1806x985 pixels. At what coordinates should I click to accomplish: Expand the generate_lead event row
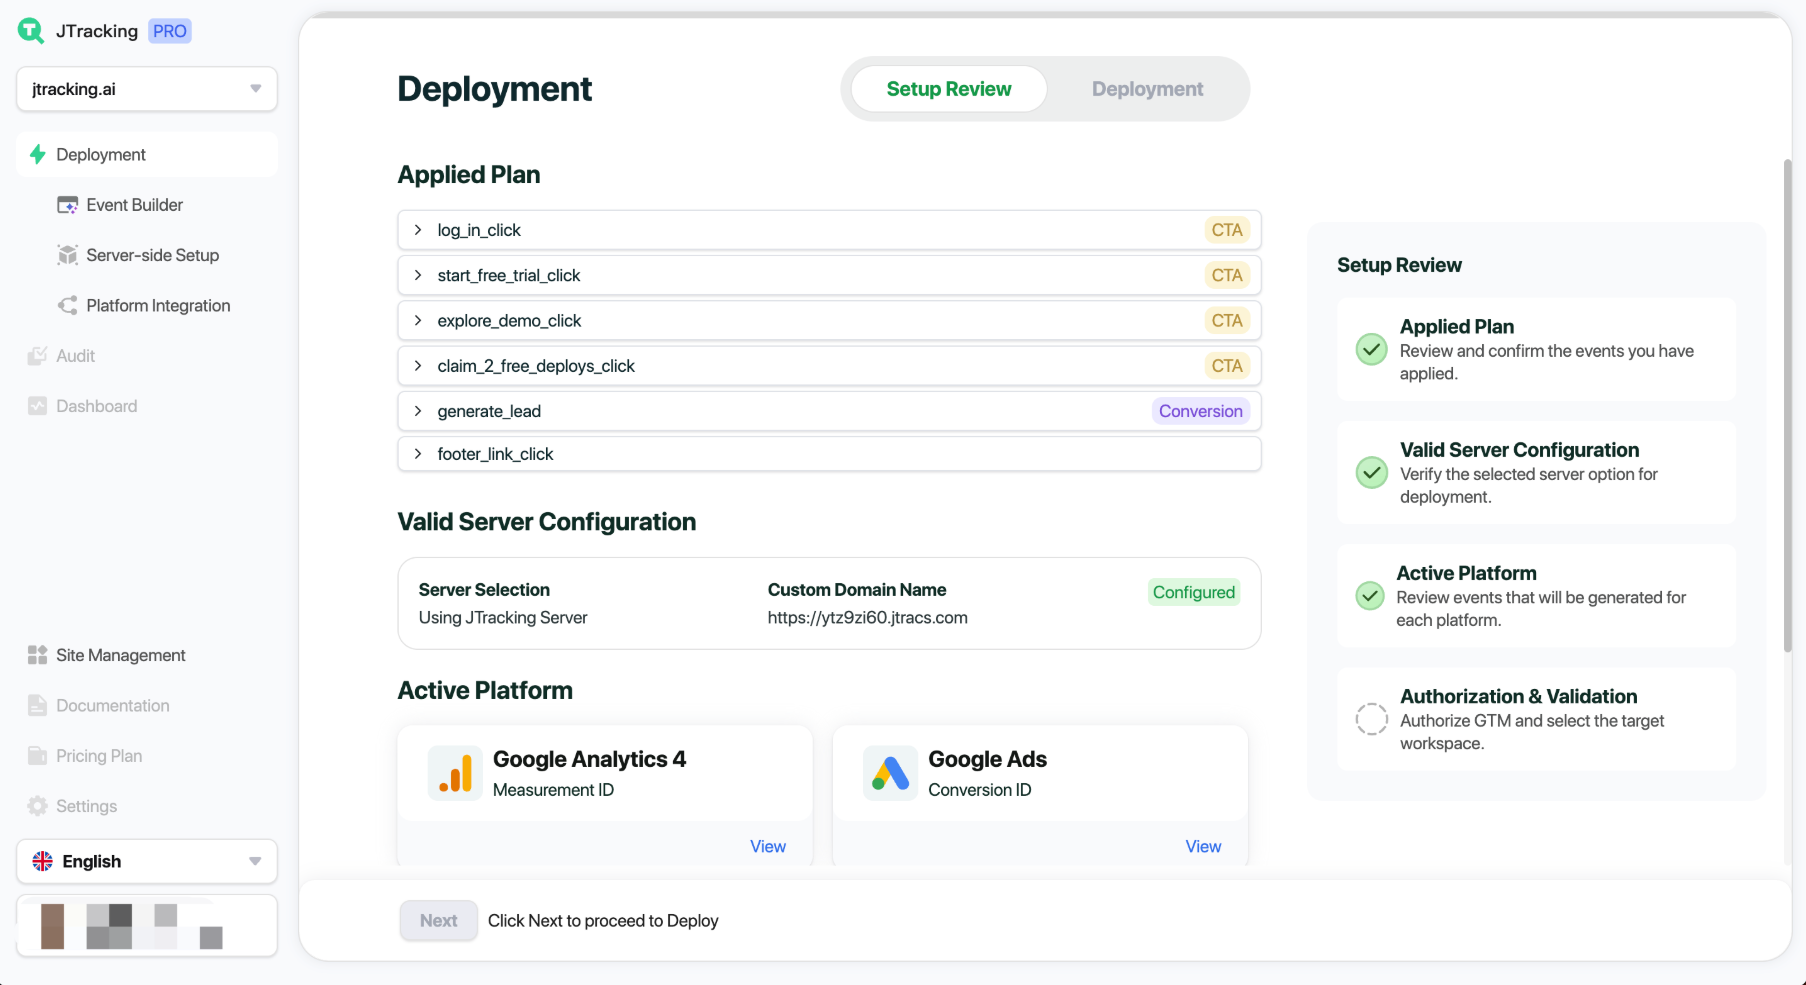click(x=418, y=411)
